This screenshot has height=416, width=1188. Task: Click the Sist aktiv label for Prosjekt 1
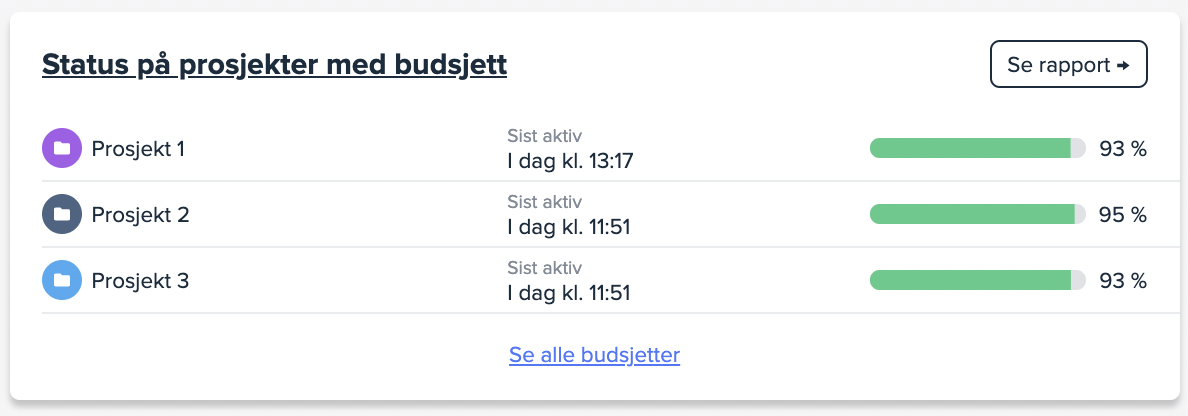[544, 136]
